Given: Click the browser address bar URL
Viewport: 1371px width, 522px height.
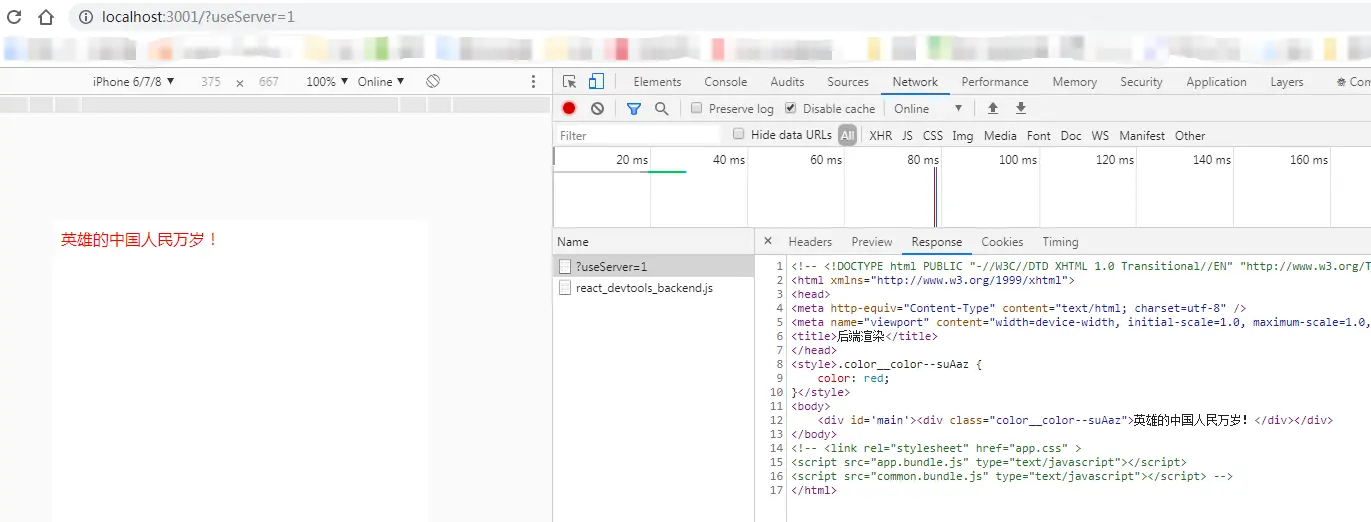Looking at the screenshot, I should tap(198, 17).
